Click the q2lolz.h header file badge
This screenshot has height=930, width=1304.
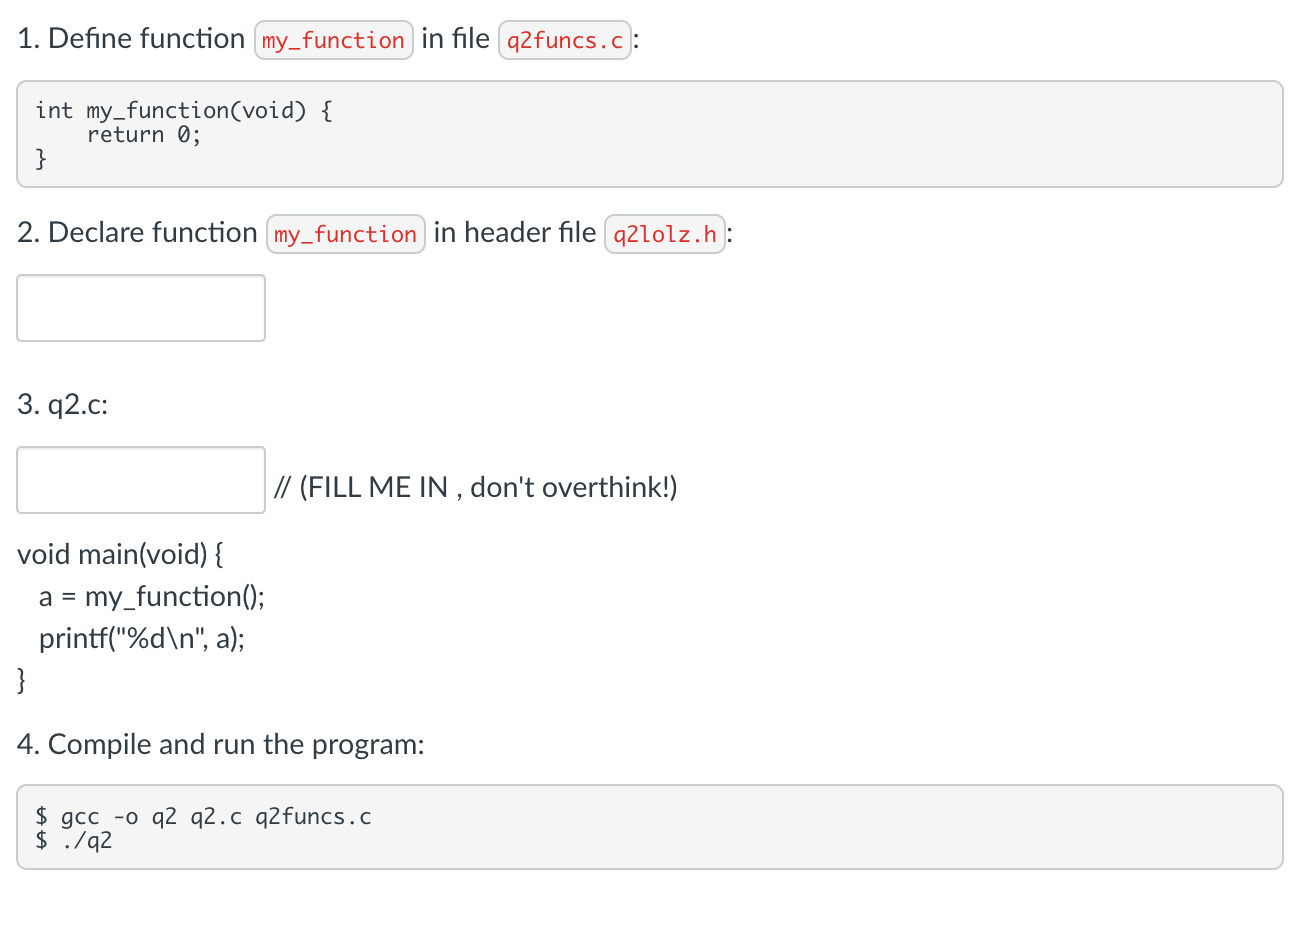664,233
